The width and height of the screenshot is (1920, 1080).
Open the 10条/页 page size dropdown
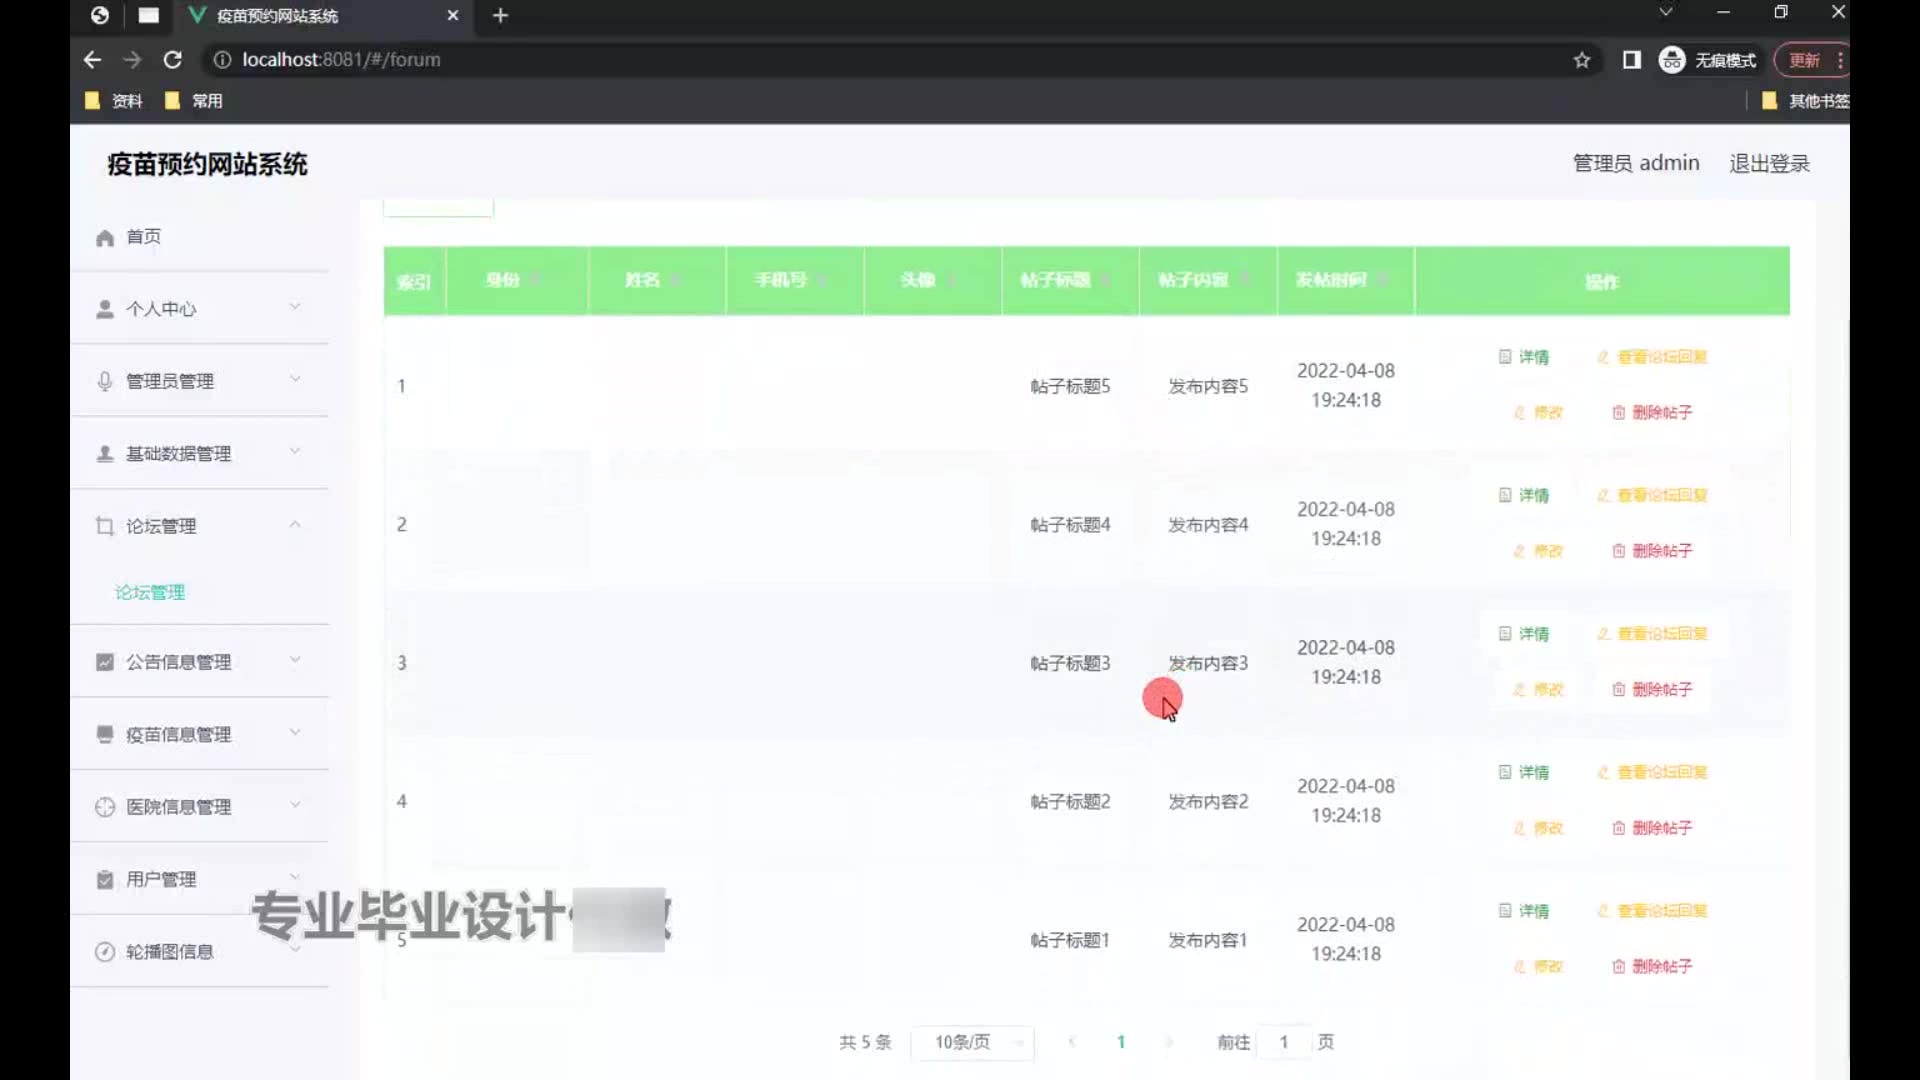[x=971, y=1042]
